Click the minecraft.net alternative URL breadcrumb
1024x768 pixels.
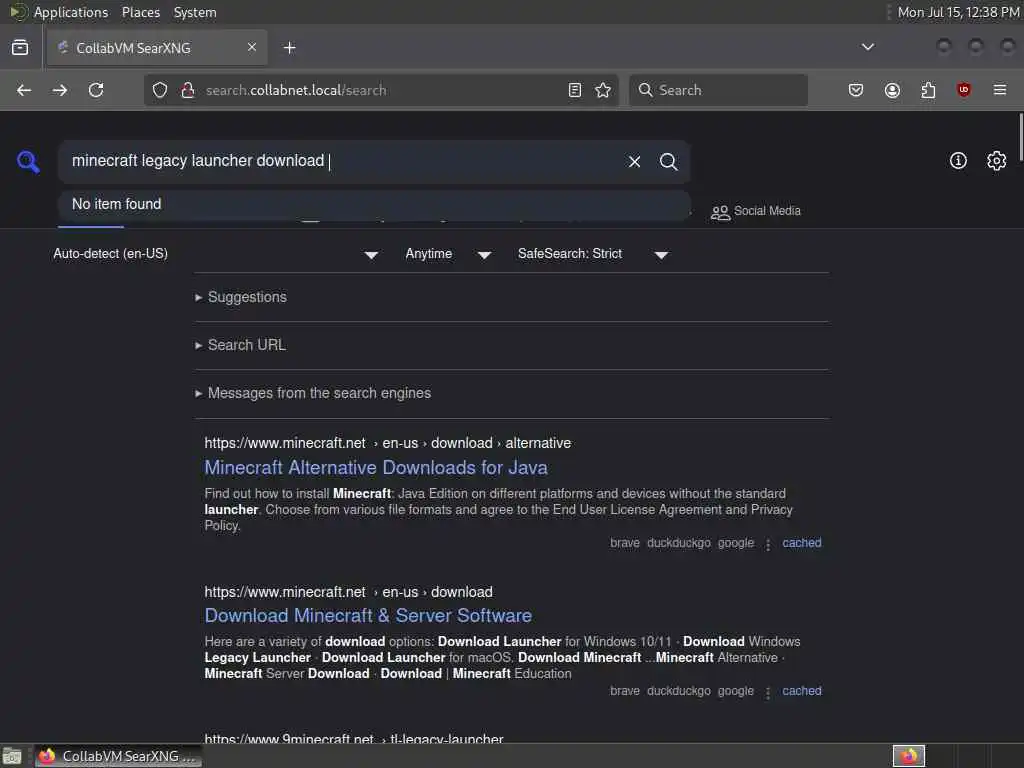tap(387, 443)
